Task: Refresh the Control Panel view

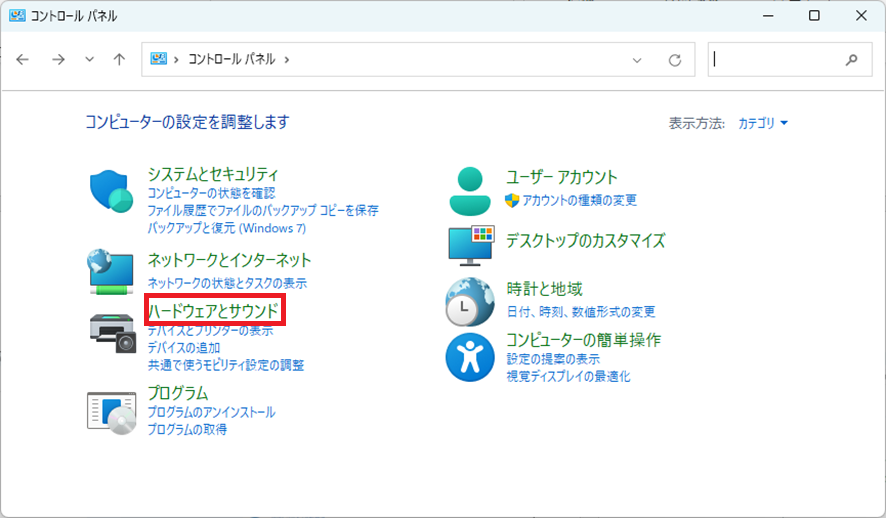Action: [675, 60]
